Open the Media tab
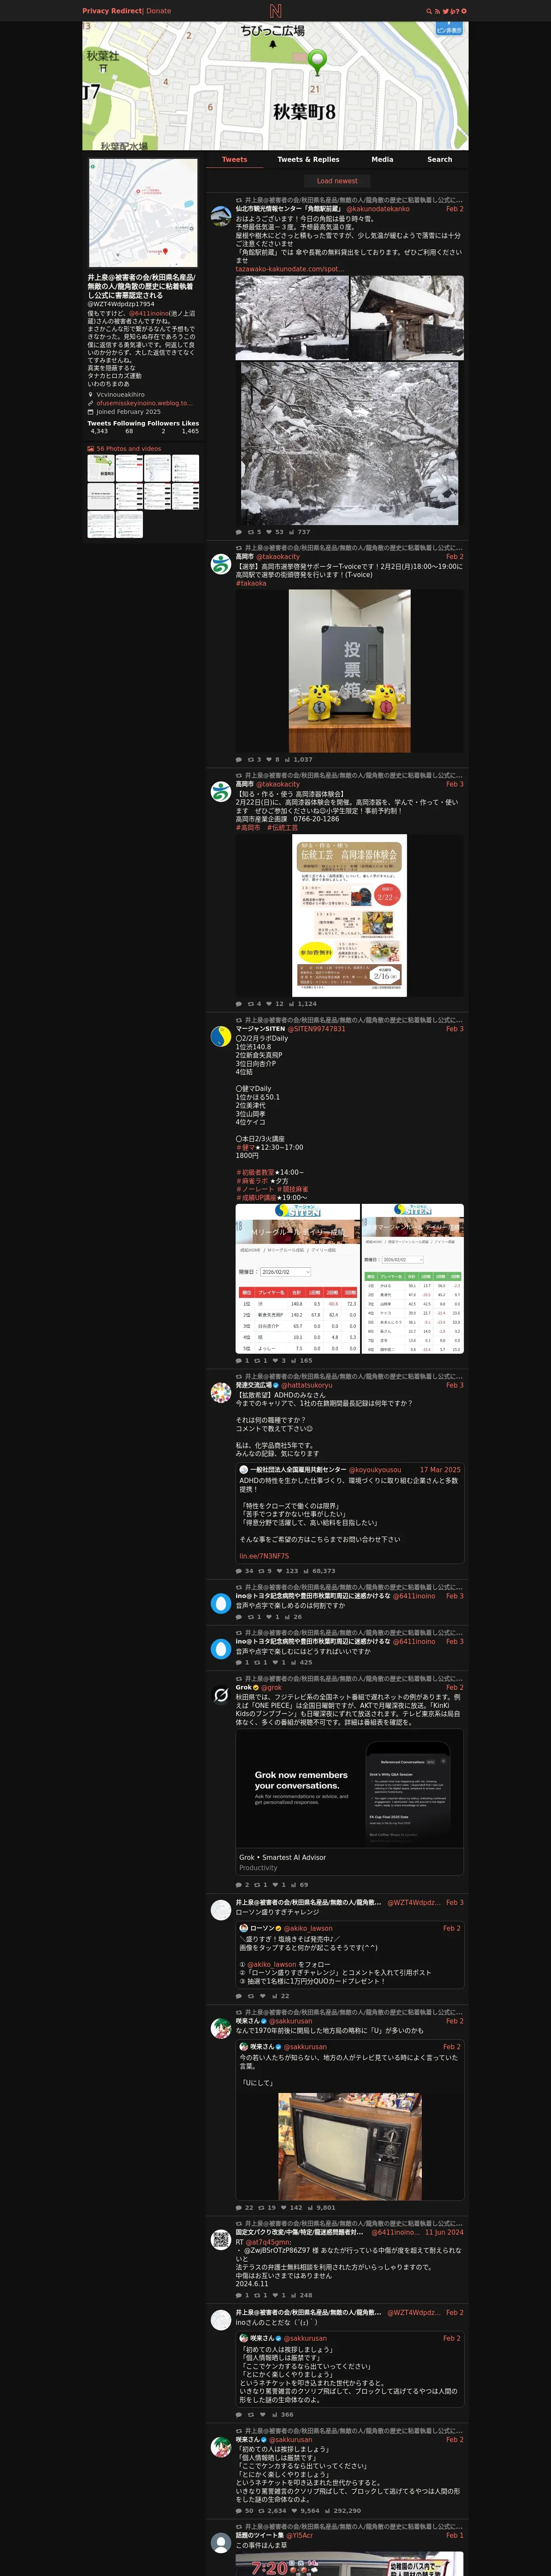The width and height of the screenshot is (551, 2576). 382,160
